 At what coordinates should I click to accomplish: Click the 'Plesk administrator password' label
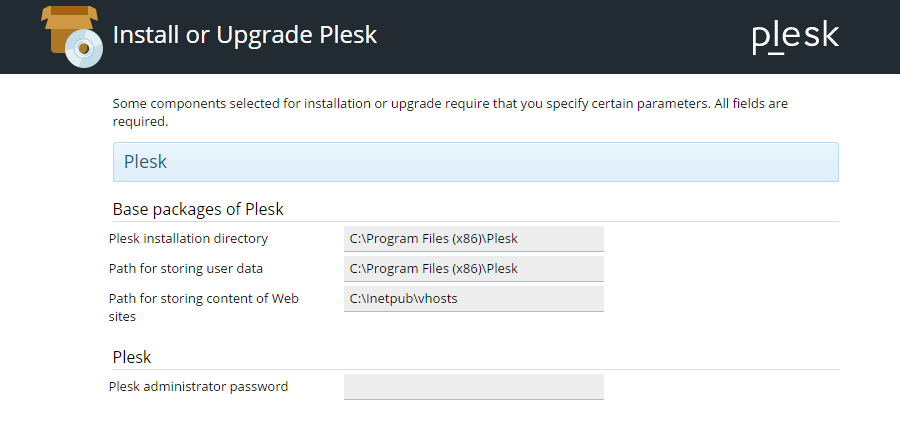pos(198,386)
